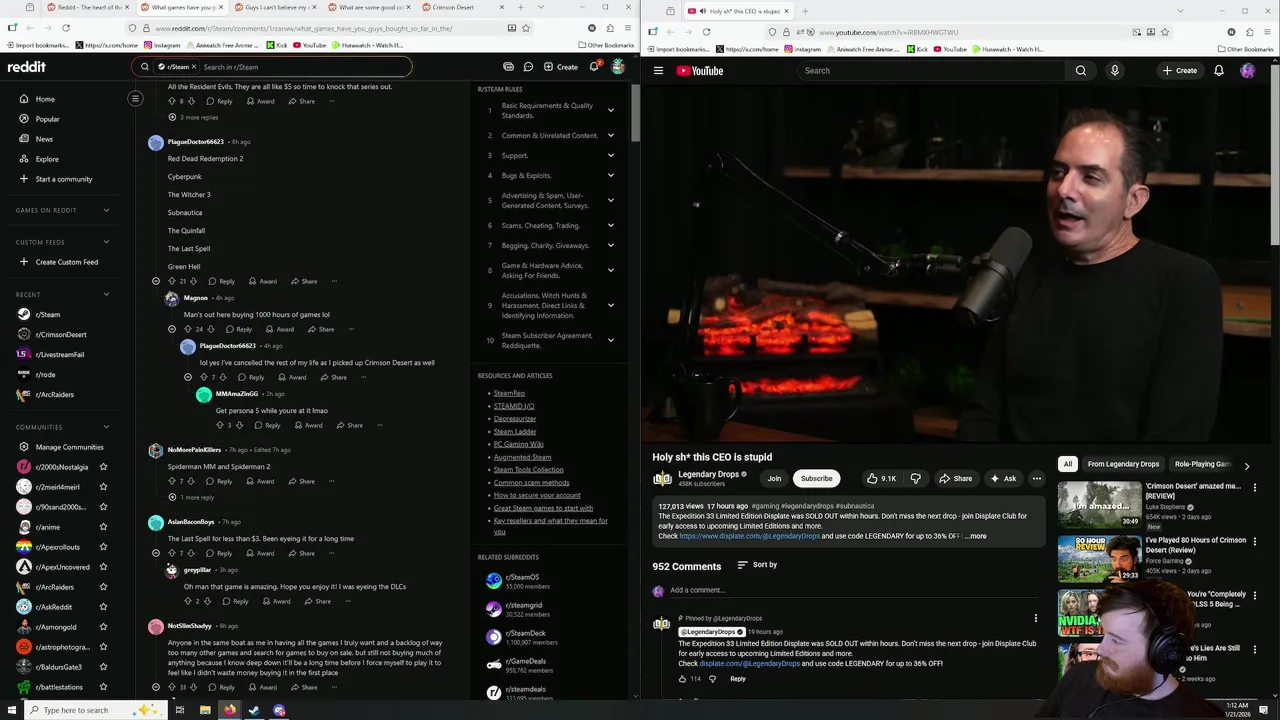Favorite r/2000sNostalgia community star
Screen dimensions: 1280x720
pos(103,467)
